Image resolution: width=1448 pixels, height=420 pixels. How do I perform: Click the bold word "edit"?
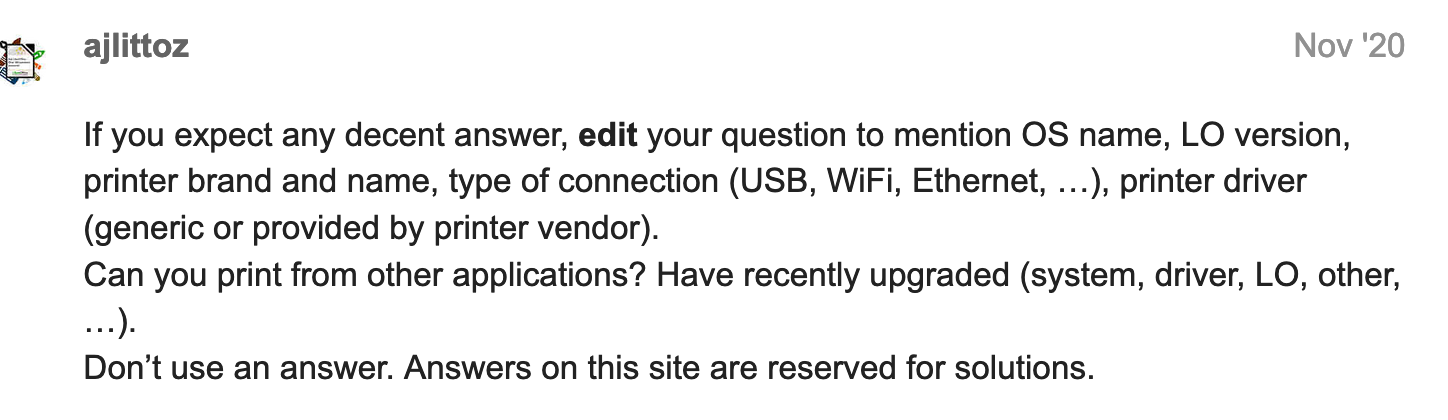click(608, 136)
